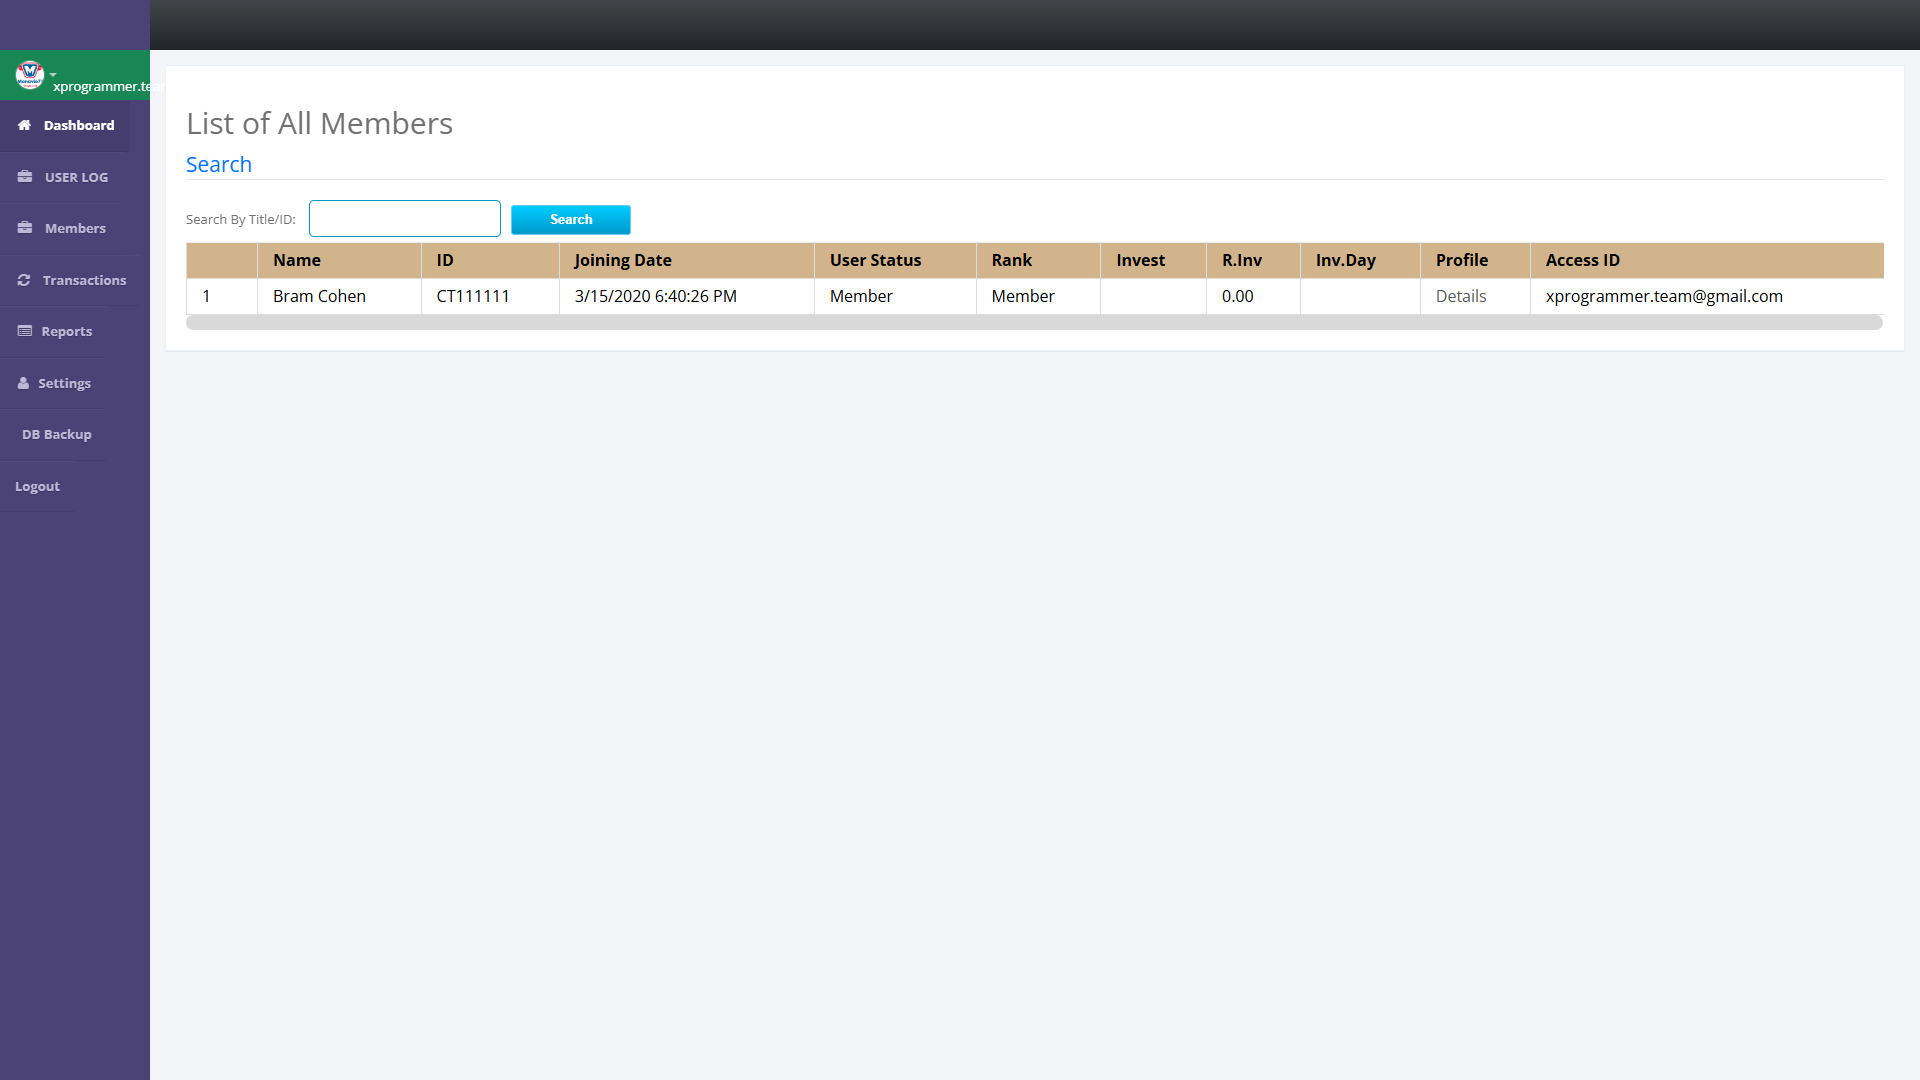Click the xprogrammer.team@gmail.com access ID
Image resolution: width=1920 pixels, height=1080 pixels.
1663,296
